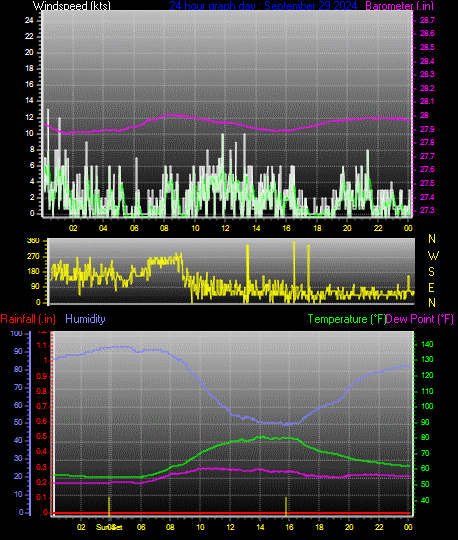Click the "8" value on windspeed scale
This screenshot has width=458, height=540.
pos(32,149)
